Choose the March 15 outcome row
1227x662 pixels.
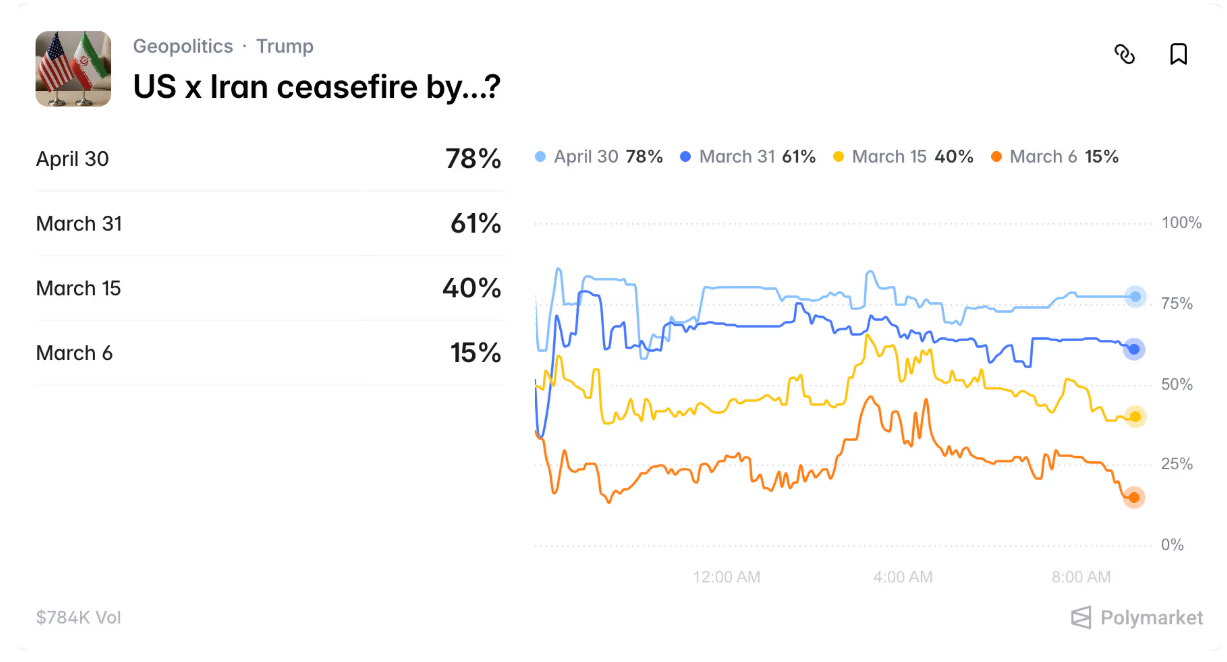pyautogui.click(x=268, y=288)
